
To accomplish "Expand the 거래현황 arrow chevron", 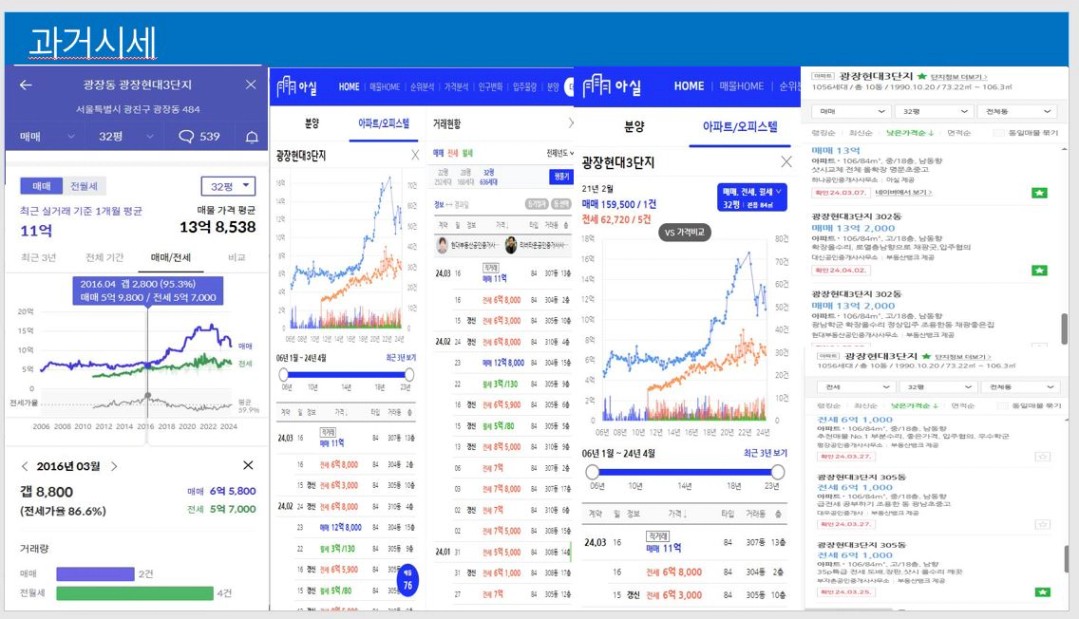I will pos(570,123).
